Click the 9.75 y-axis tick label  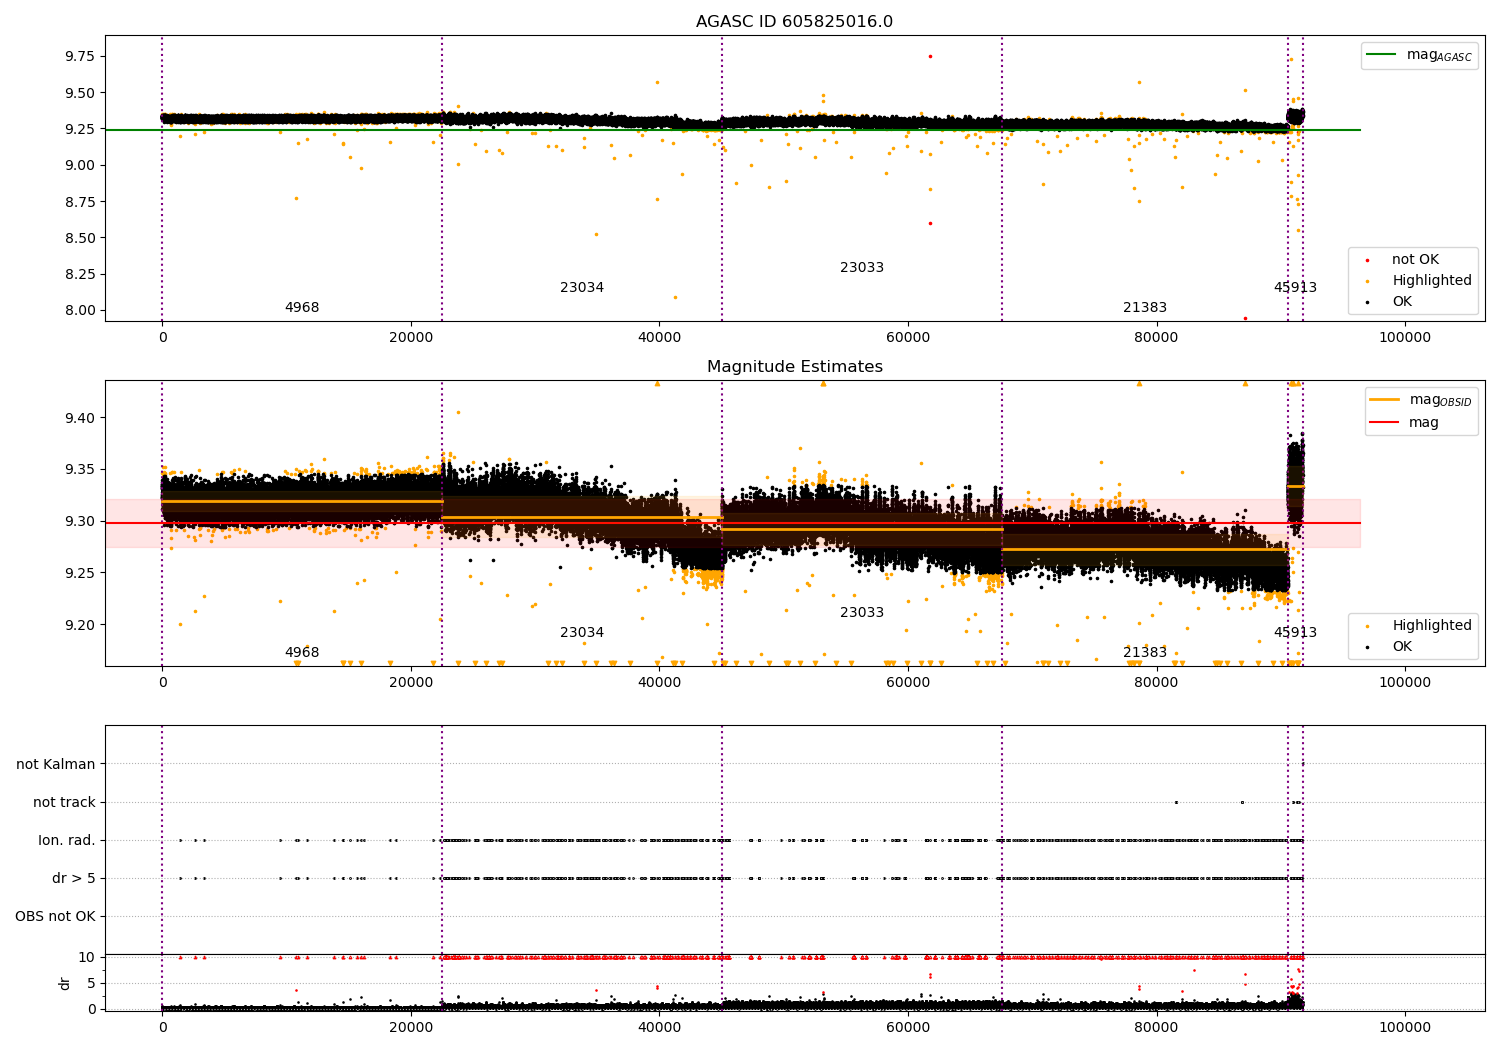pos(80,56)
